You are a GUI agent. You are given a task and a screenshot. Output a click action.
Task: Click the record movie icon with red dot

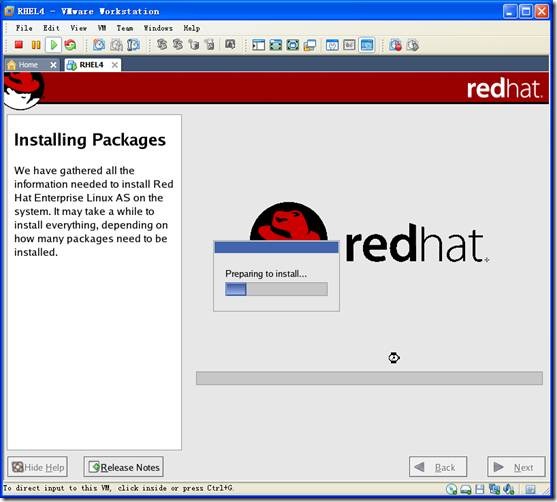click(395, 45)
